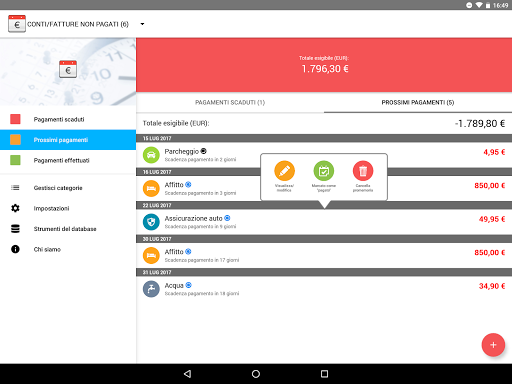Viewport: 512px width, 384px height.
Task: Tap the app euro calendar logo in top bar
Action: (17, 24)
